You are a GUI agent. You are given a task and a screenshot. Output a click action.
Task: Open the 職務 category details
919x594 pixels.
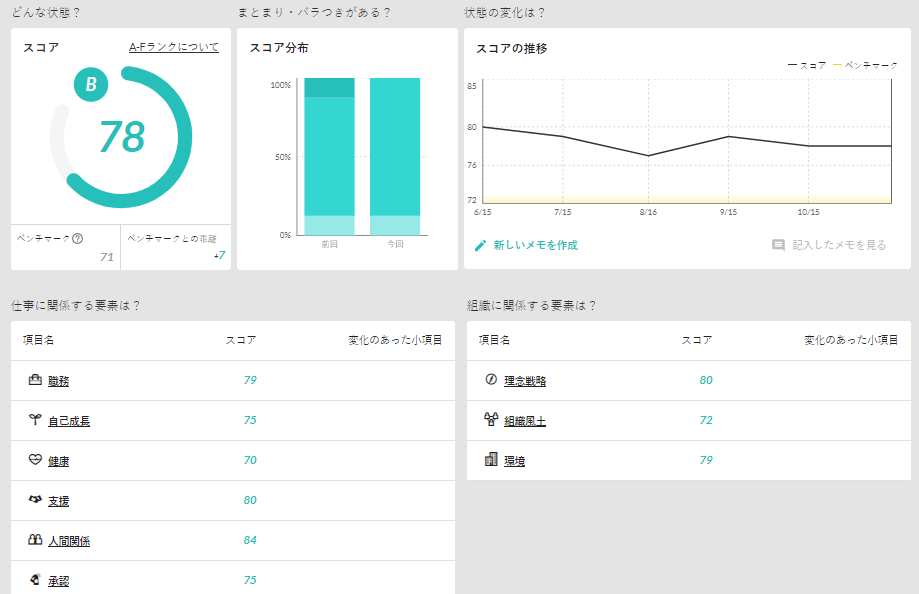pos(59,380)
